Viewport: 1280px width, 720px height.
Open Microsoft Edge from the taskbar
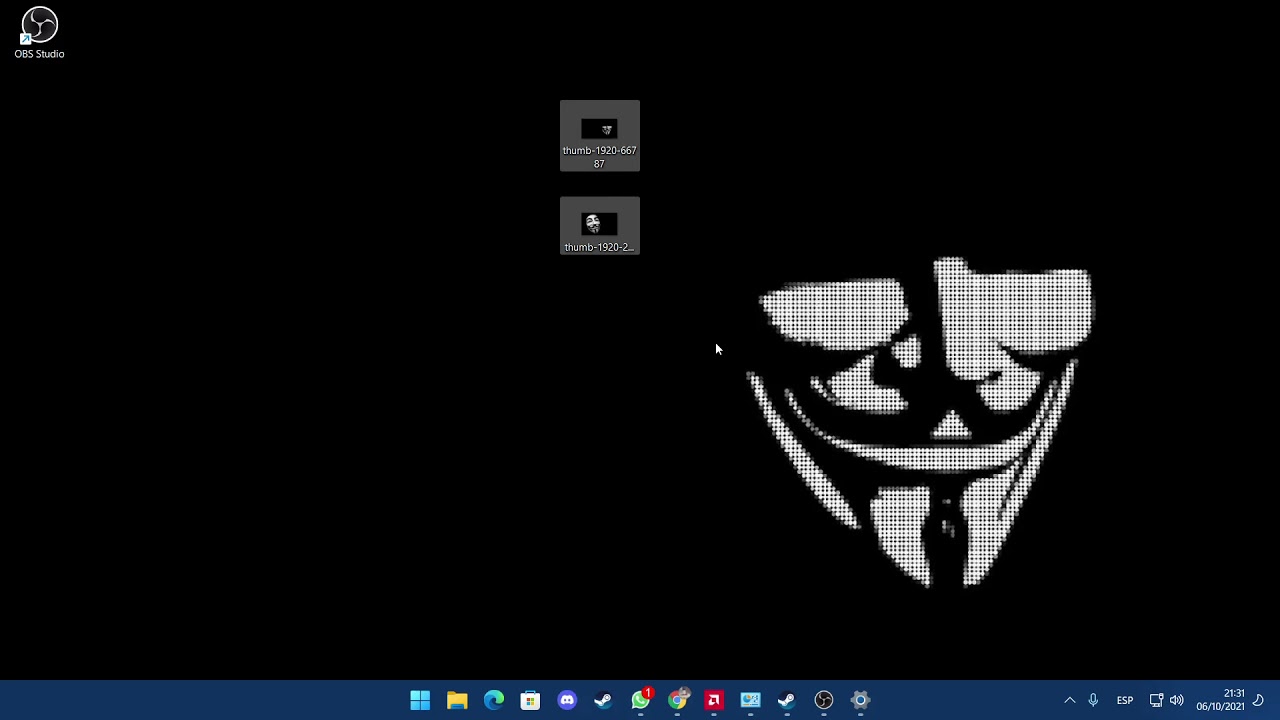494,700
